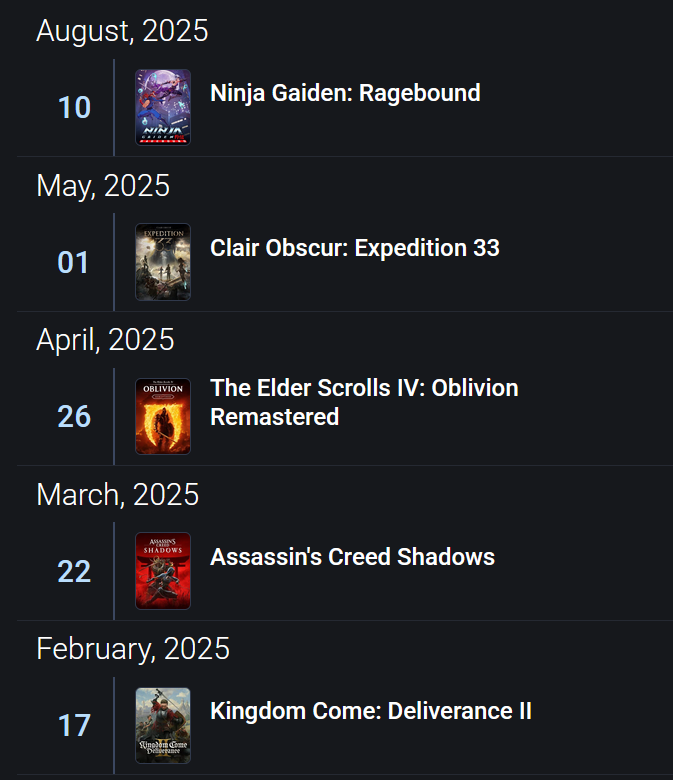Image resolution: width=673 pixels, height=780 pixels.
Task: Click the March, 2025 section heading
Action: (x=117, y=495)
